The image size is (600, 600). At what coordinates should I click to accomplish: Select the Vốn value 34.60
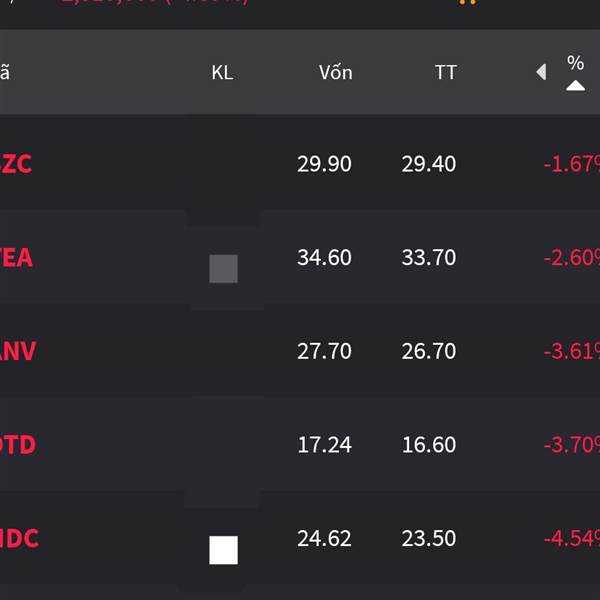(x=324, y=258)
